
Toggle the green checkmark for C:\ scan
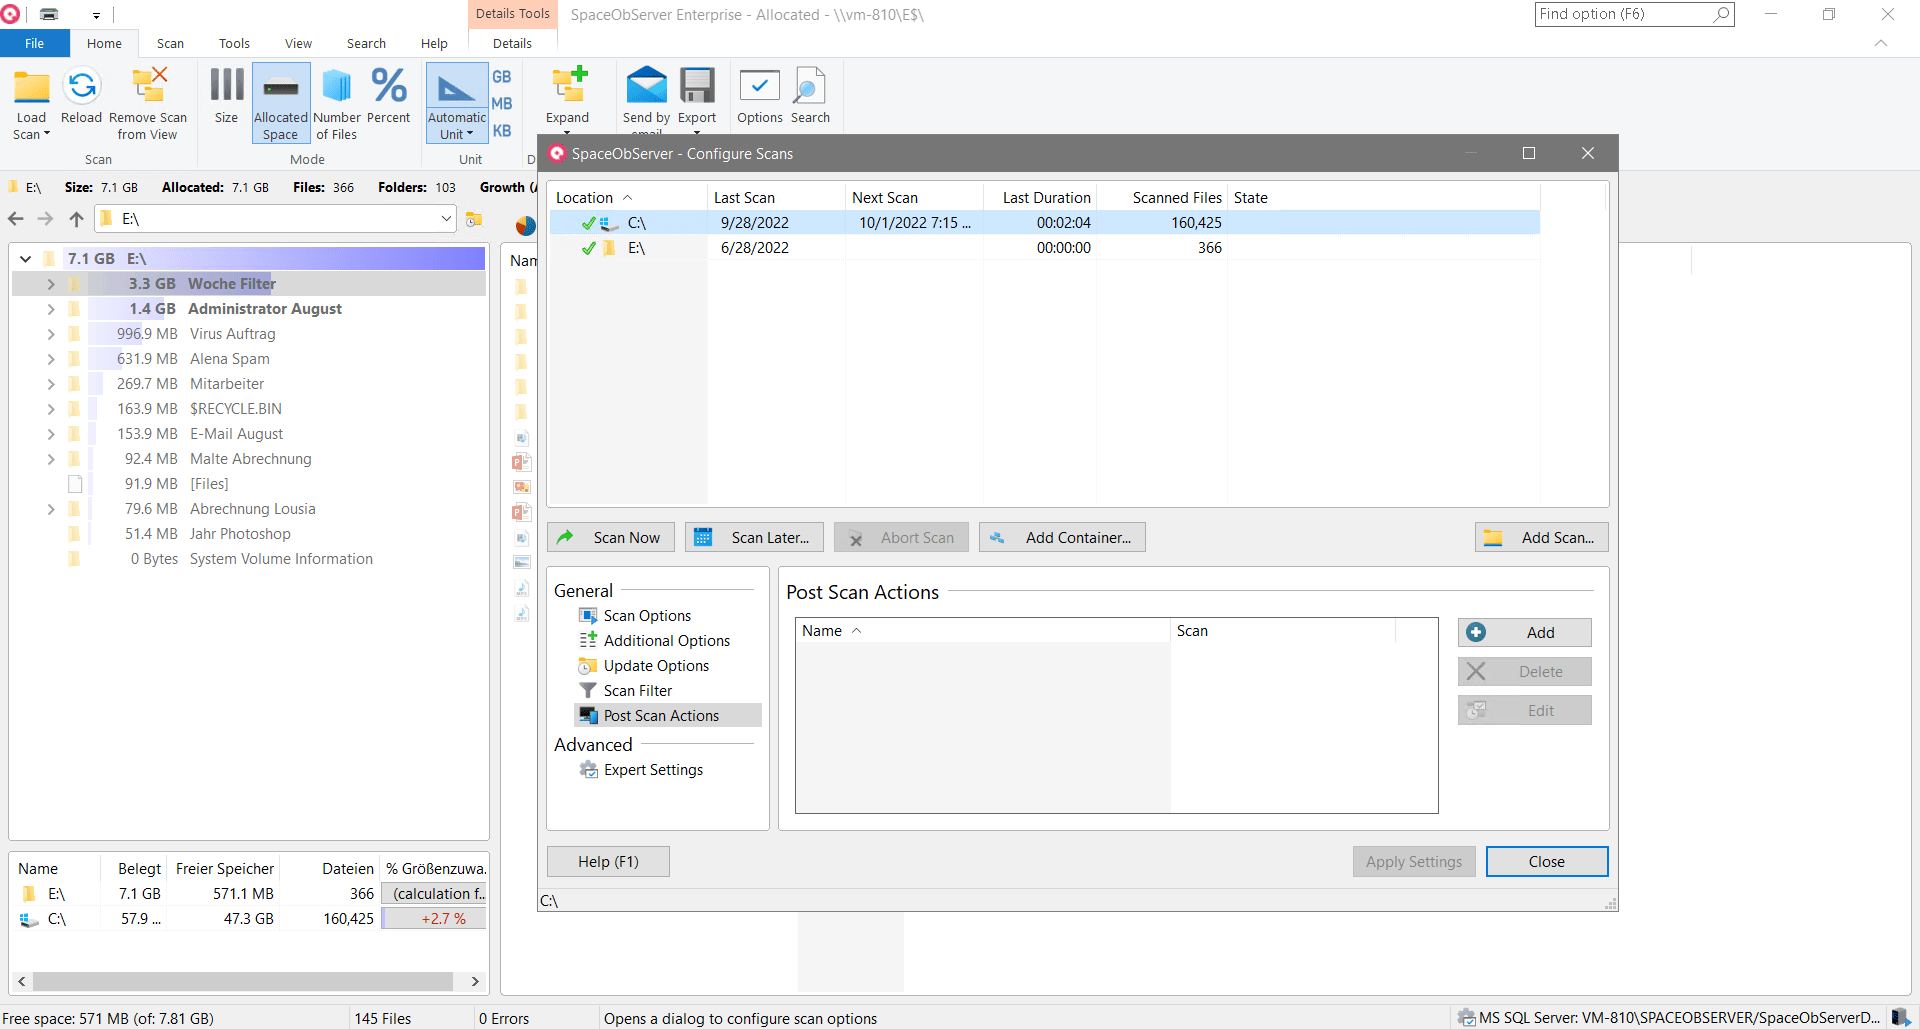(588, 223)
